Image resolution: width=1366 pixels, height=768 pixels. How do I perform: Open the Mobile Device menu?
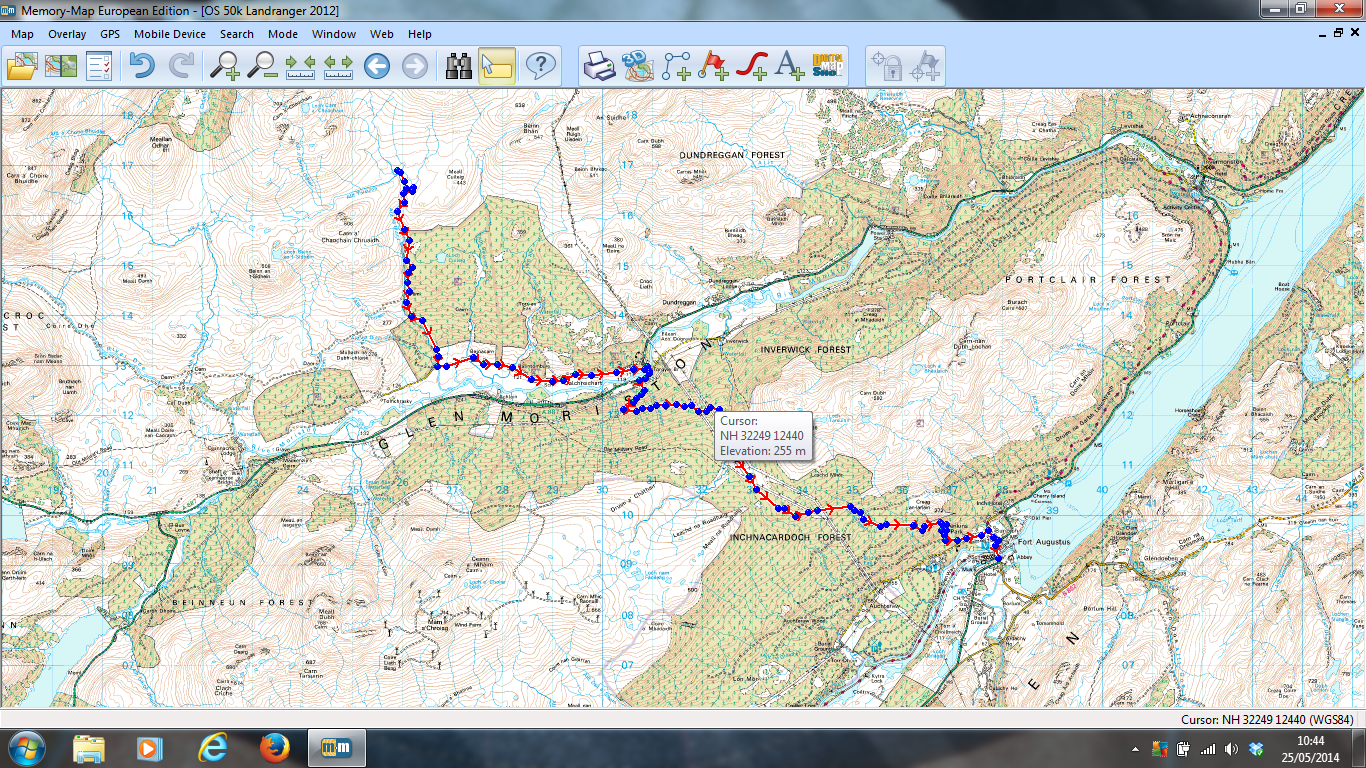[x=170, y=34]
